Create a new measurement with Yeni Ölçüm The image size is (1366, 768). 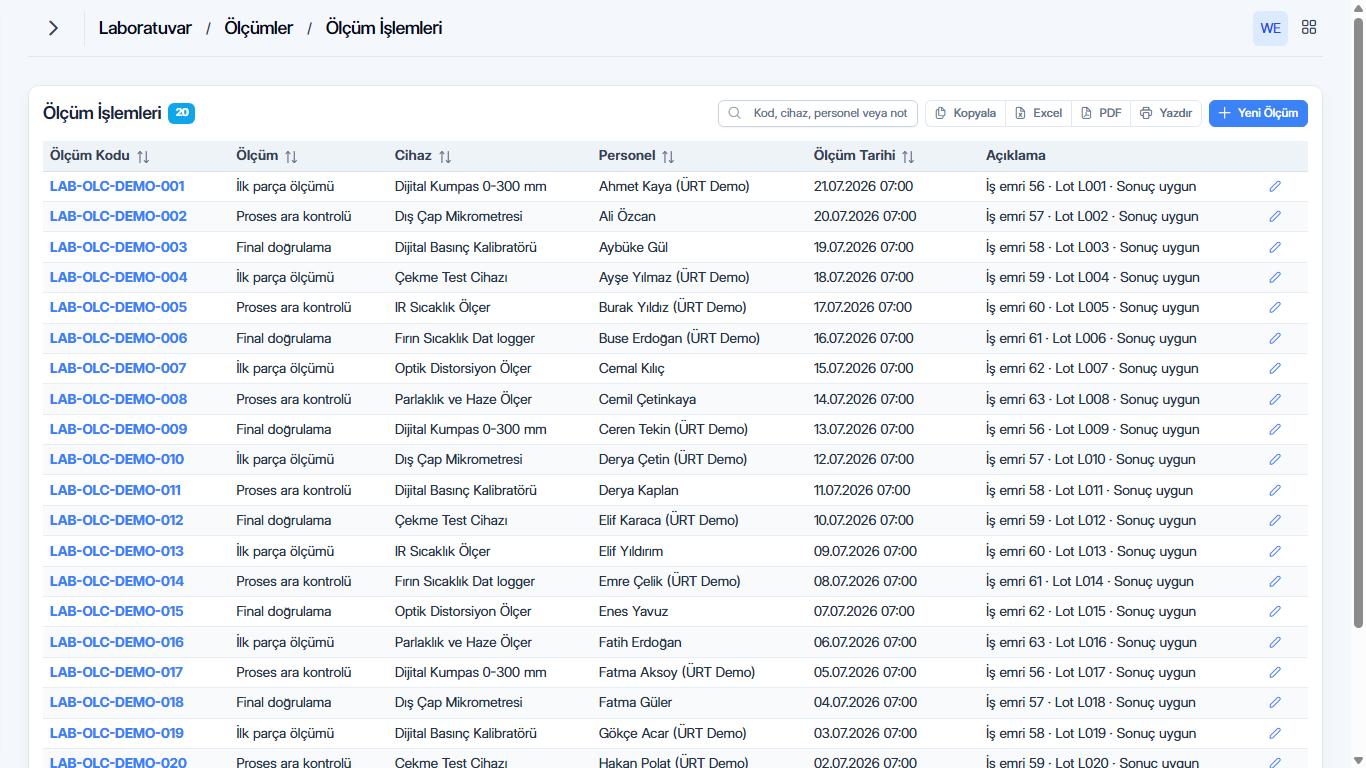coord(1258,113)
